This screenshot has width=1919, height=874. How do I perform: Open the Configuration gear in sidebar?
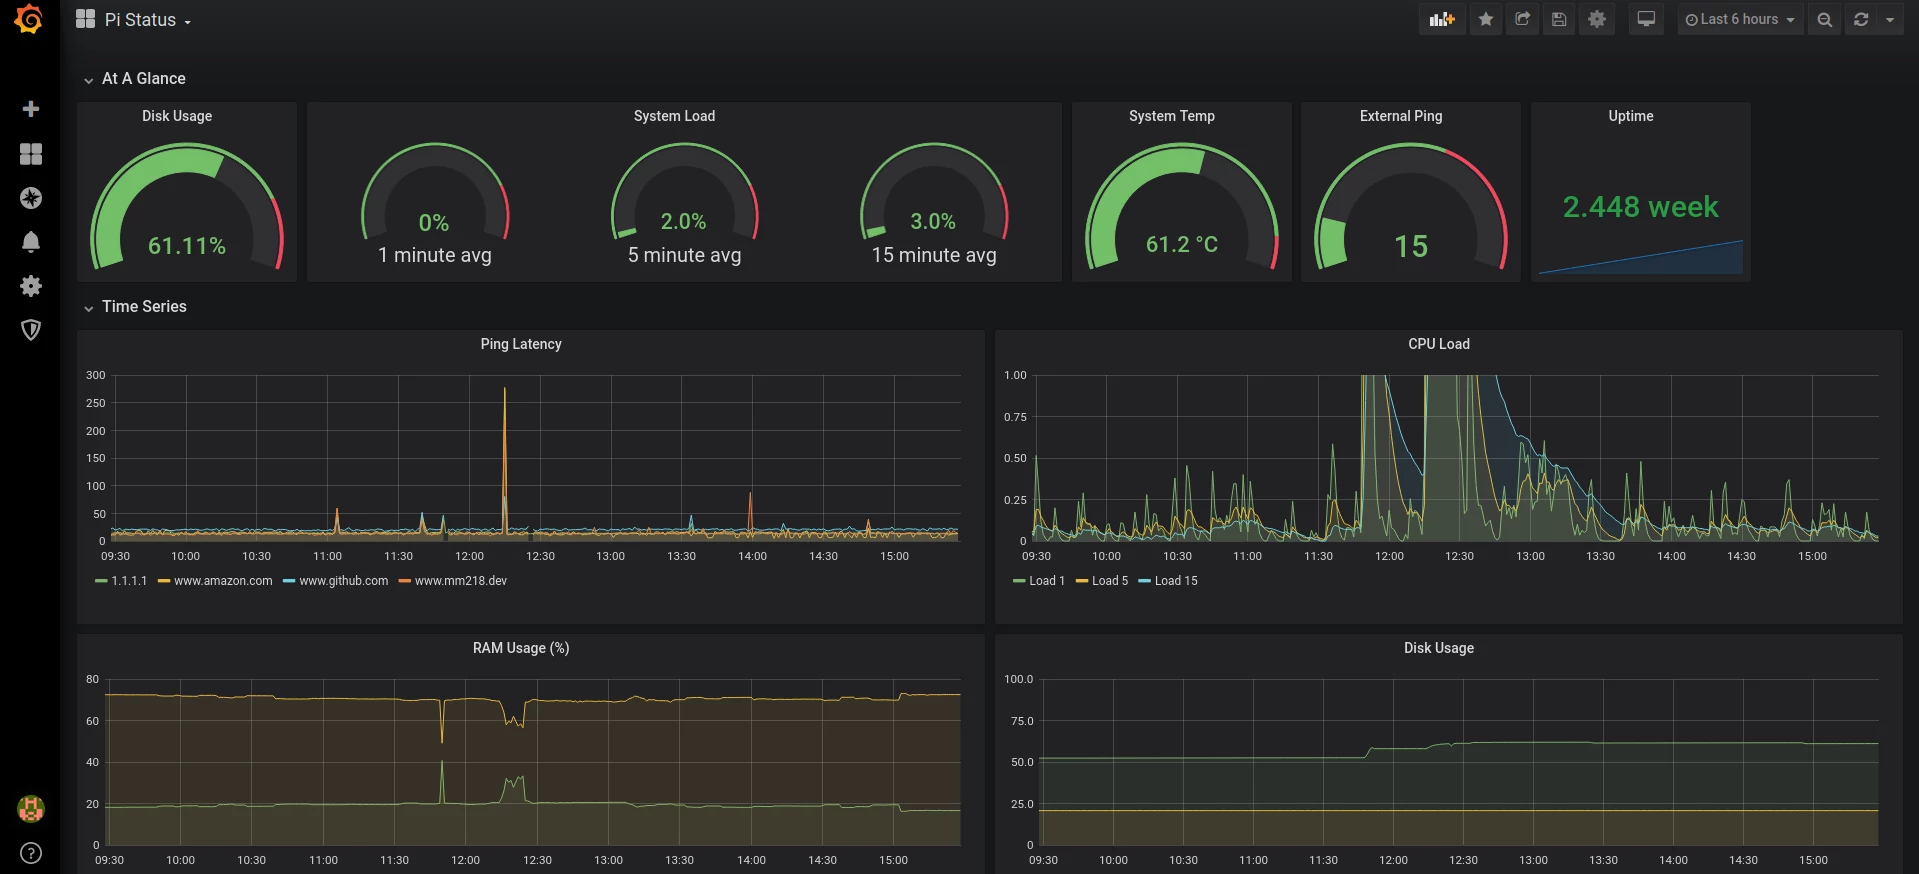point(31,286)
